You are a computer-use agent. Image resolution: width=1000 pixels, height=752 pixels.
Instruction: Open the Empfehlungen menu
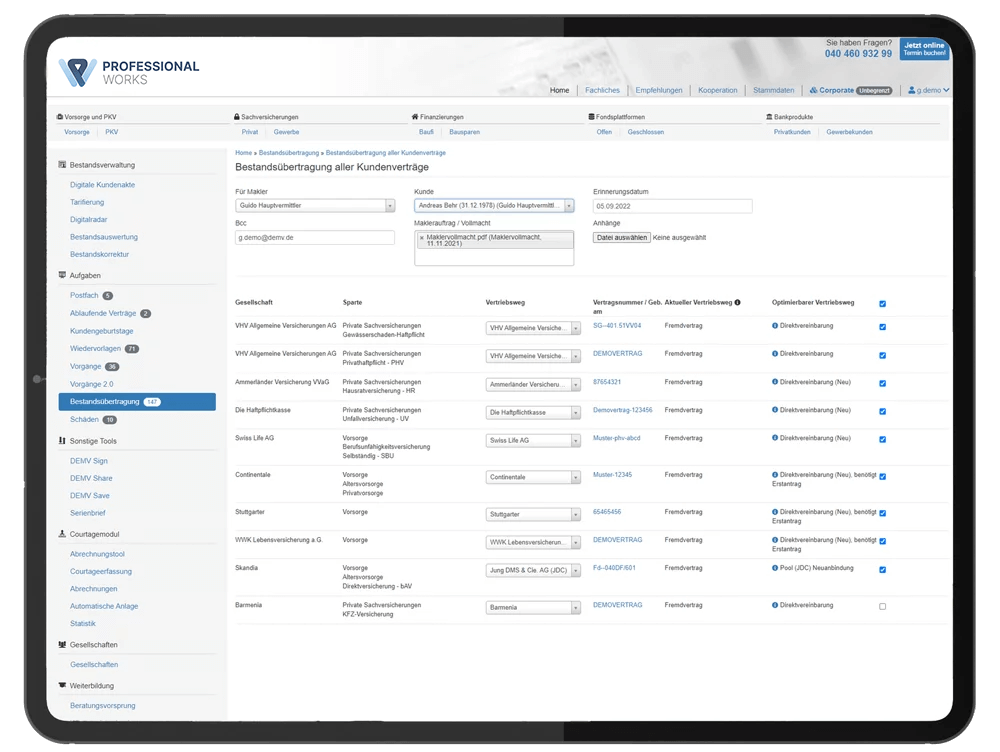(659, 91)
